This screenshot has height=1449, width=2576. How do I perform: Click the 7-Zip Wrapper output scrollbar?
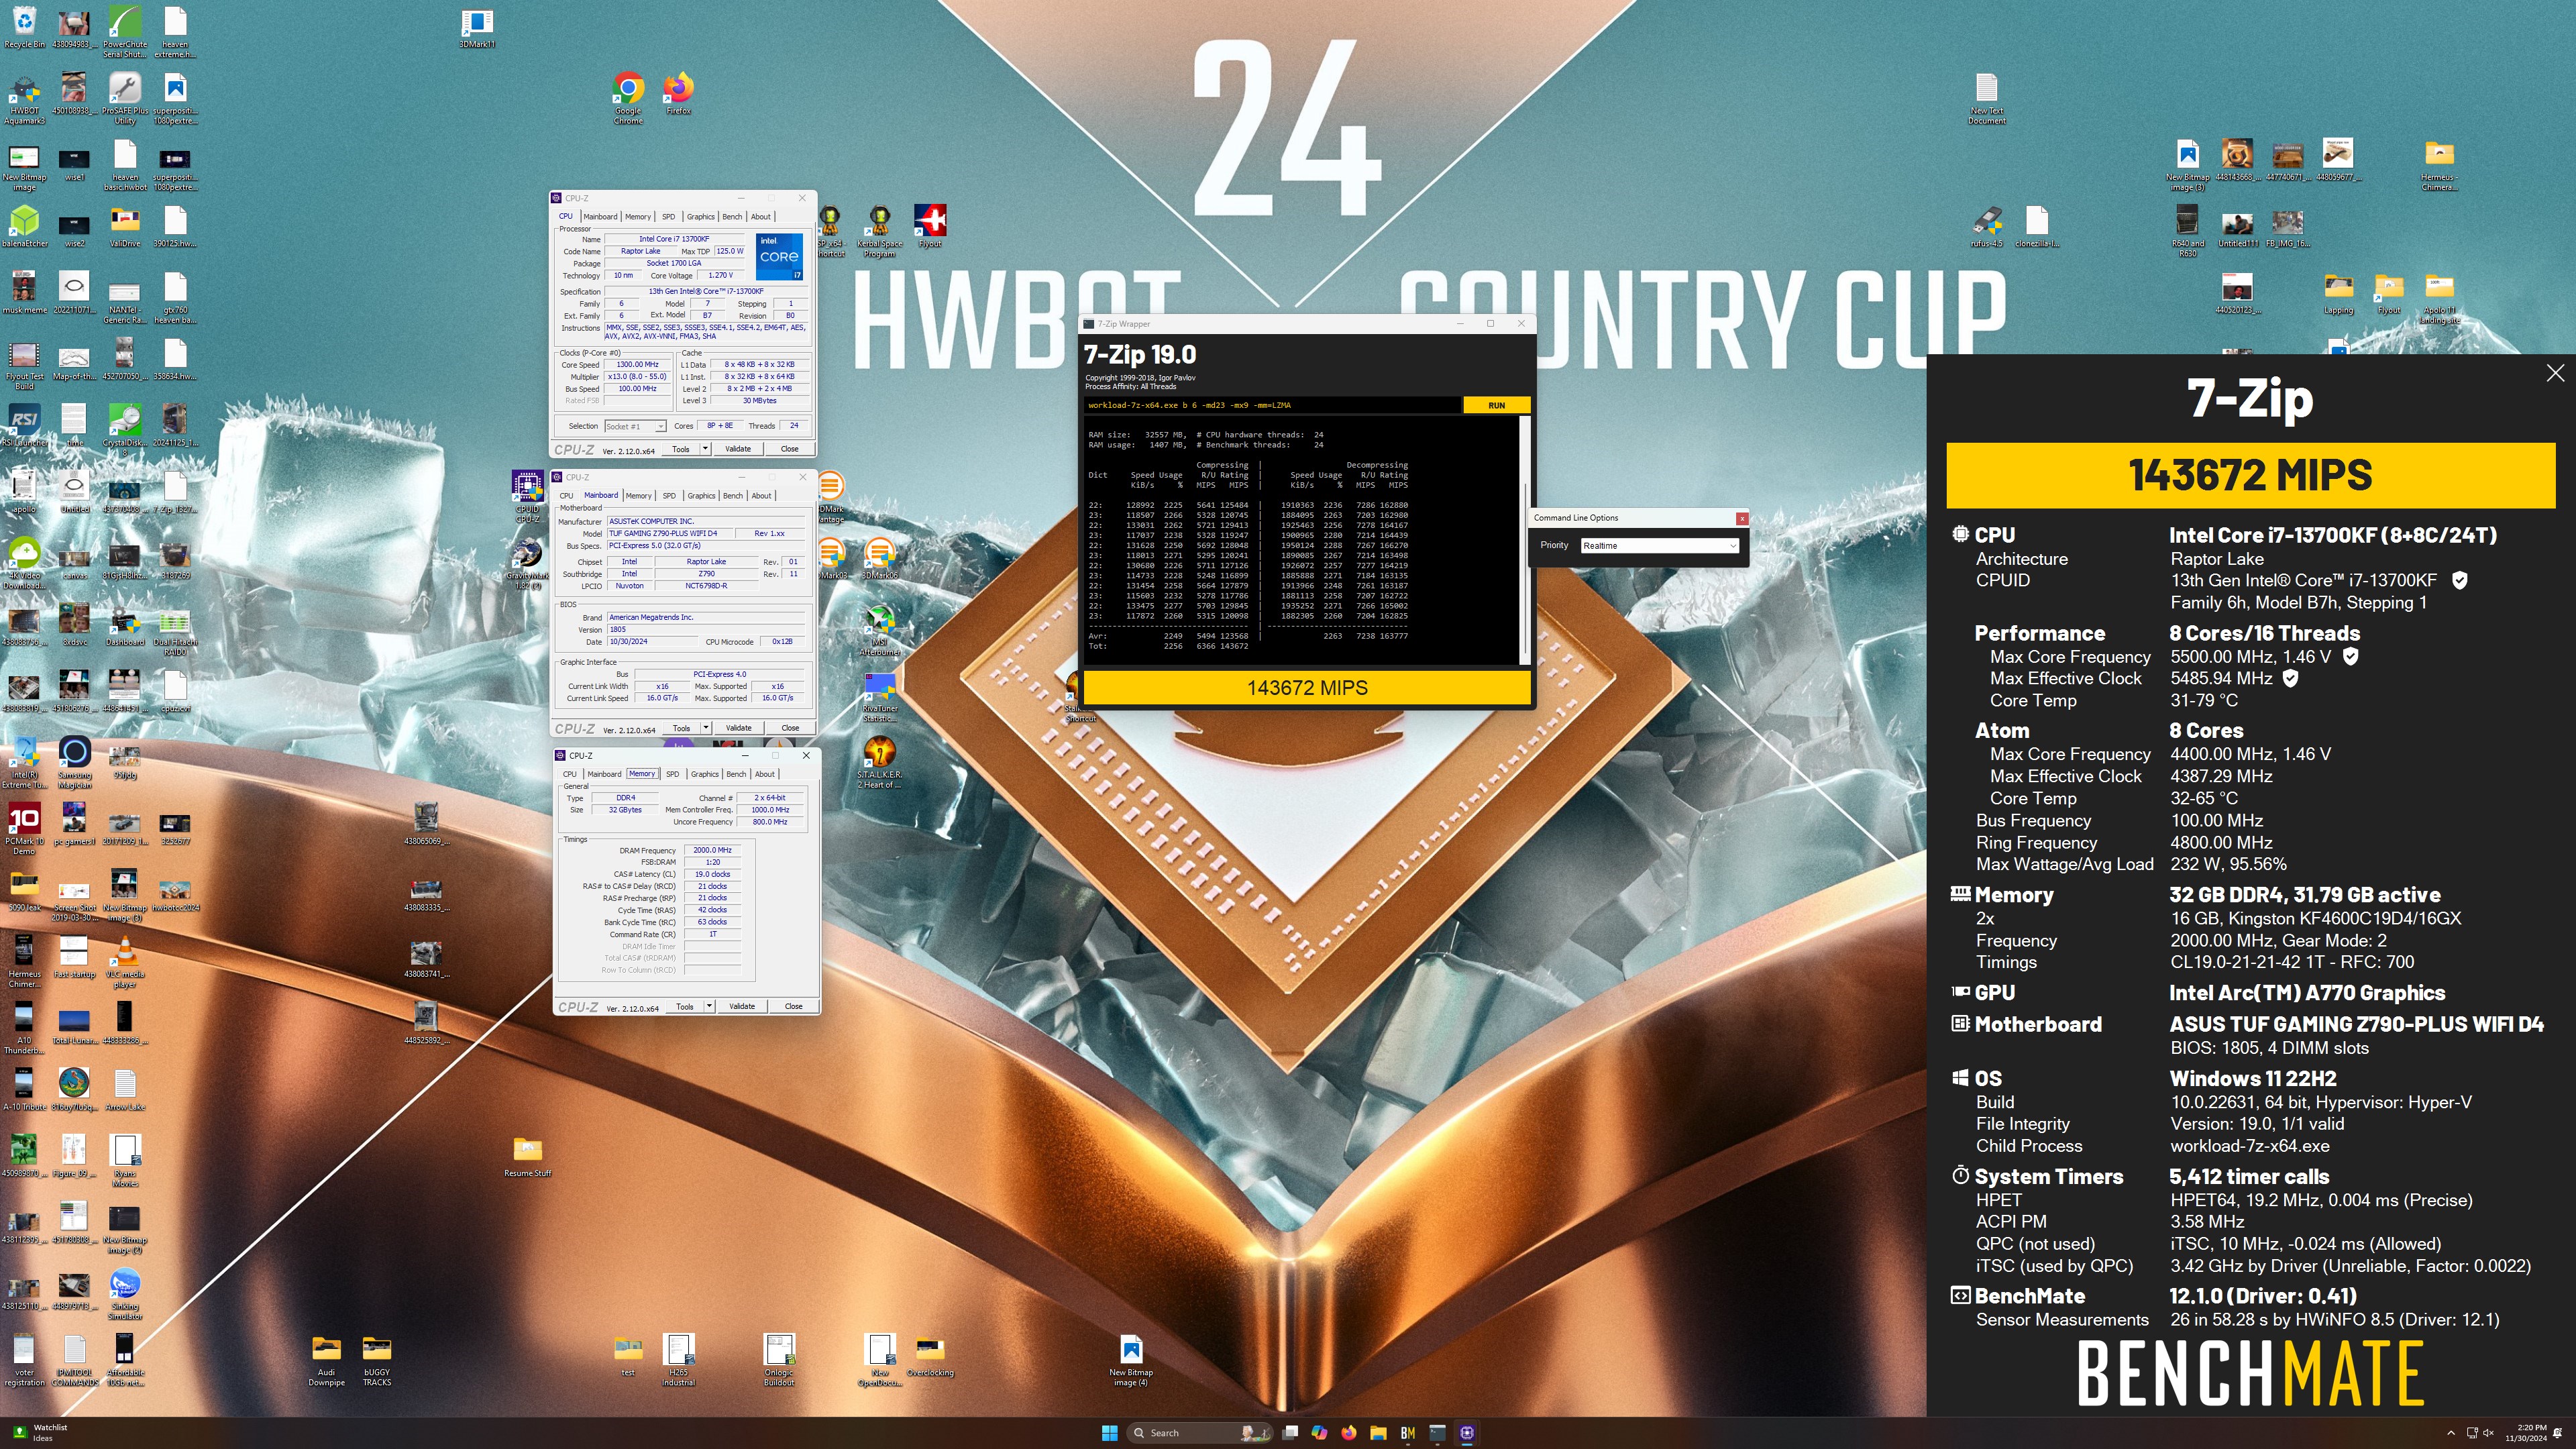coord(1524,540)
